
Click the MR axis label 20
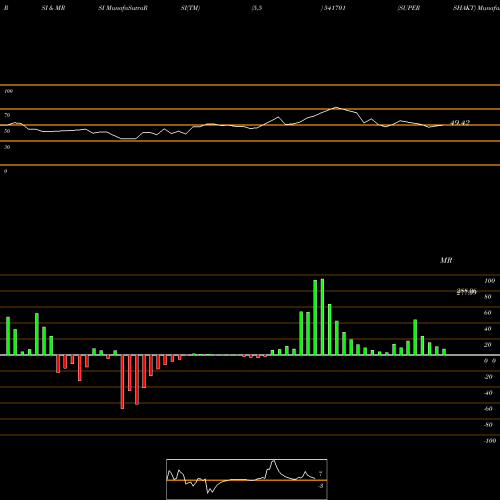click(x=488, y=345)
